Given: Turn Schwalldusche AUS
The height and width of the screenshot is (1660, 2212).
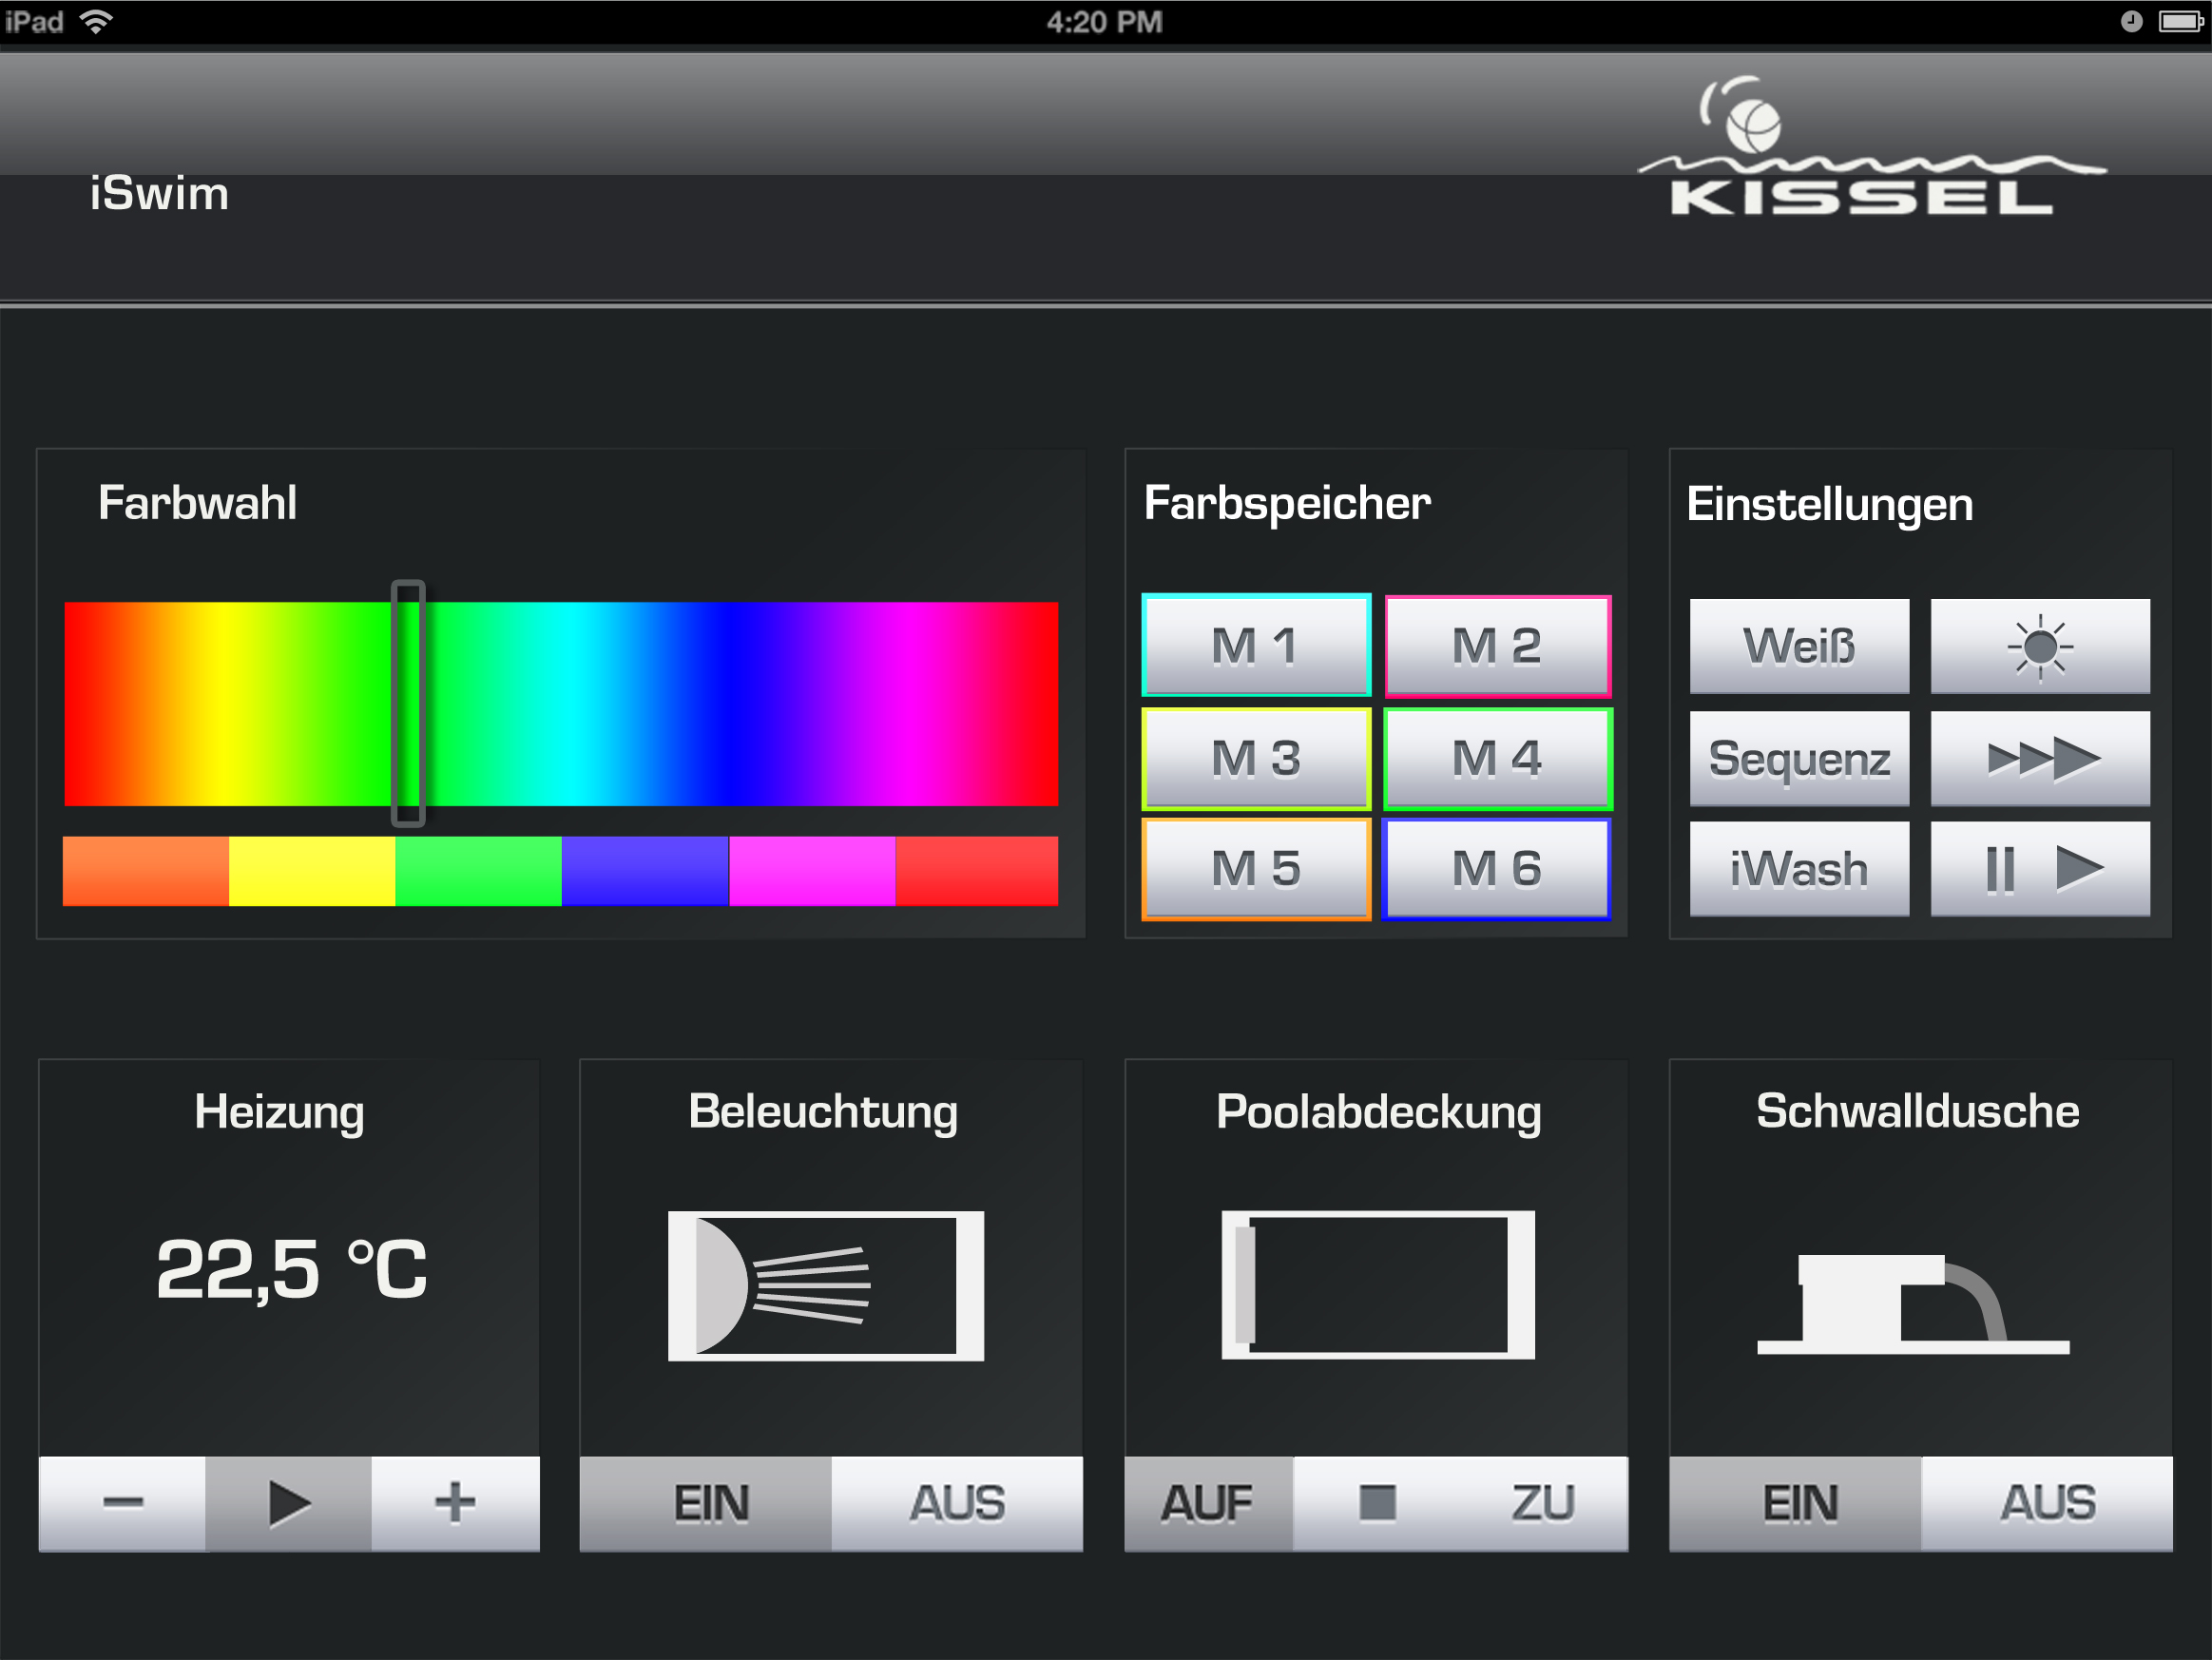Looking at the screenshot, I should click(2046, 1502).
